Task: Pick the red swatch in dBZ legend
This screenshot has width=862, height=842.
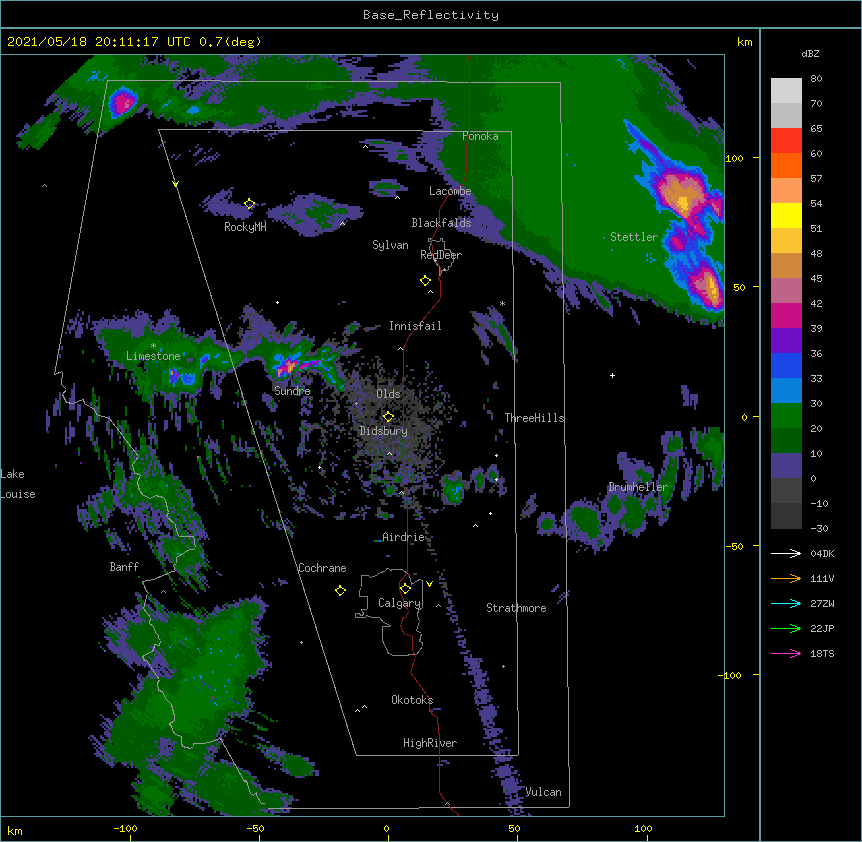Action: coord(786,141)
